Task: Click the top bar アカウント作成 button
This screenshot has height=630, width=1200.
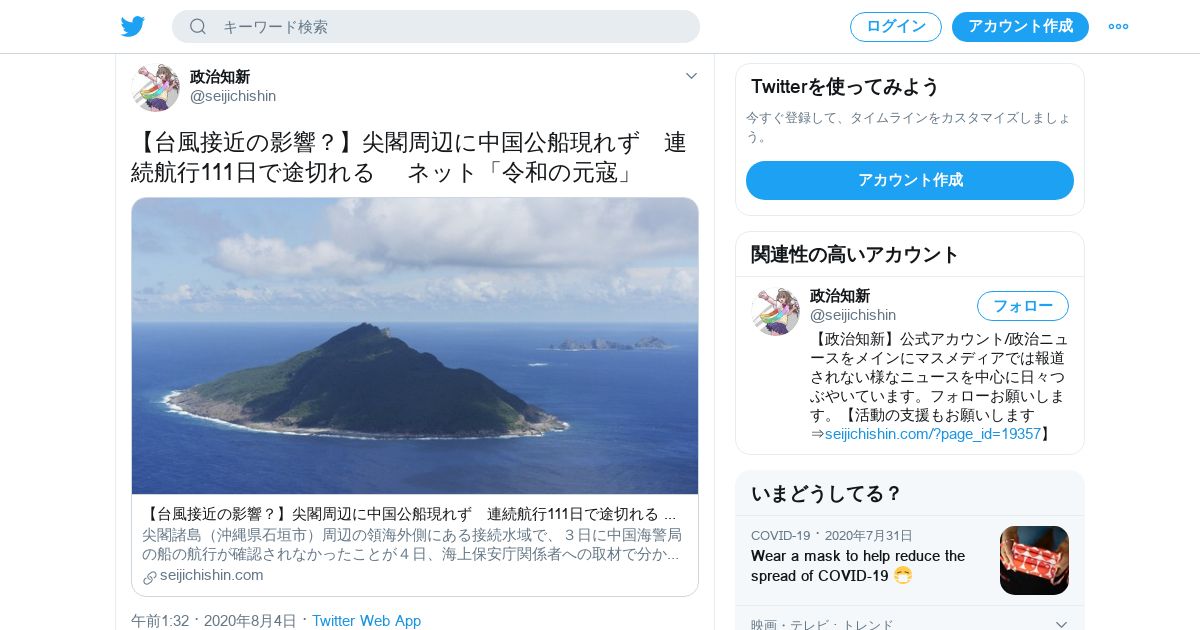Action: point(1020,27)
